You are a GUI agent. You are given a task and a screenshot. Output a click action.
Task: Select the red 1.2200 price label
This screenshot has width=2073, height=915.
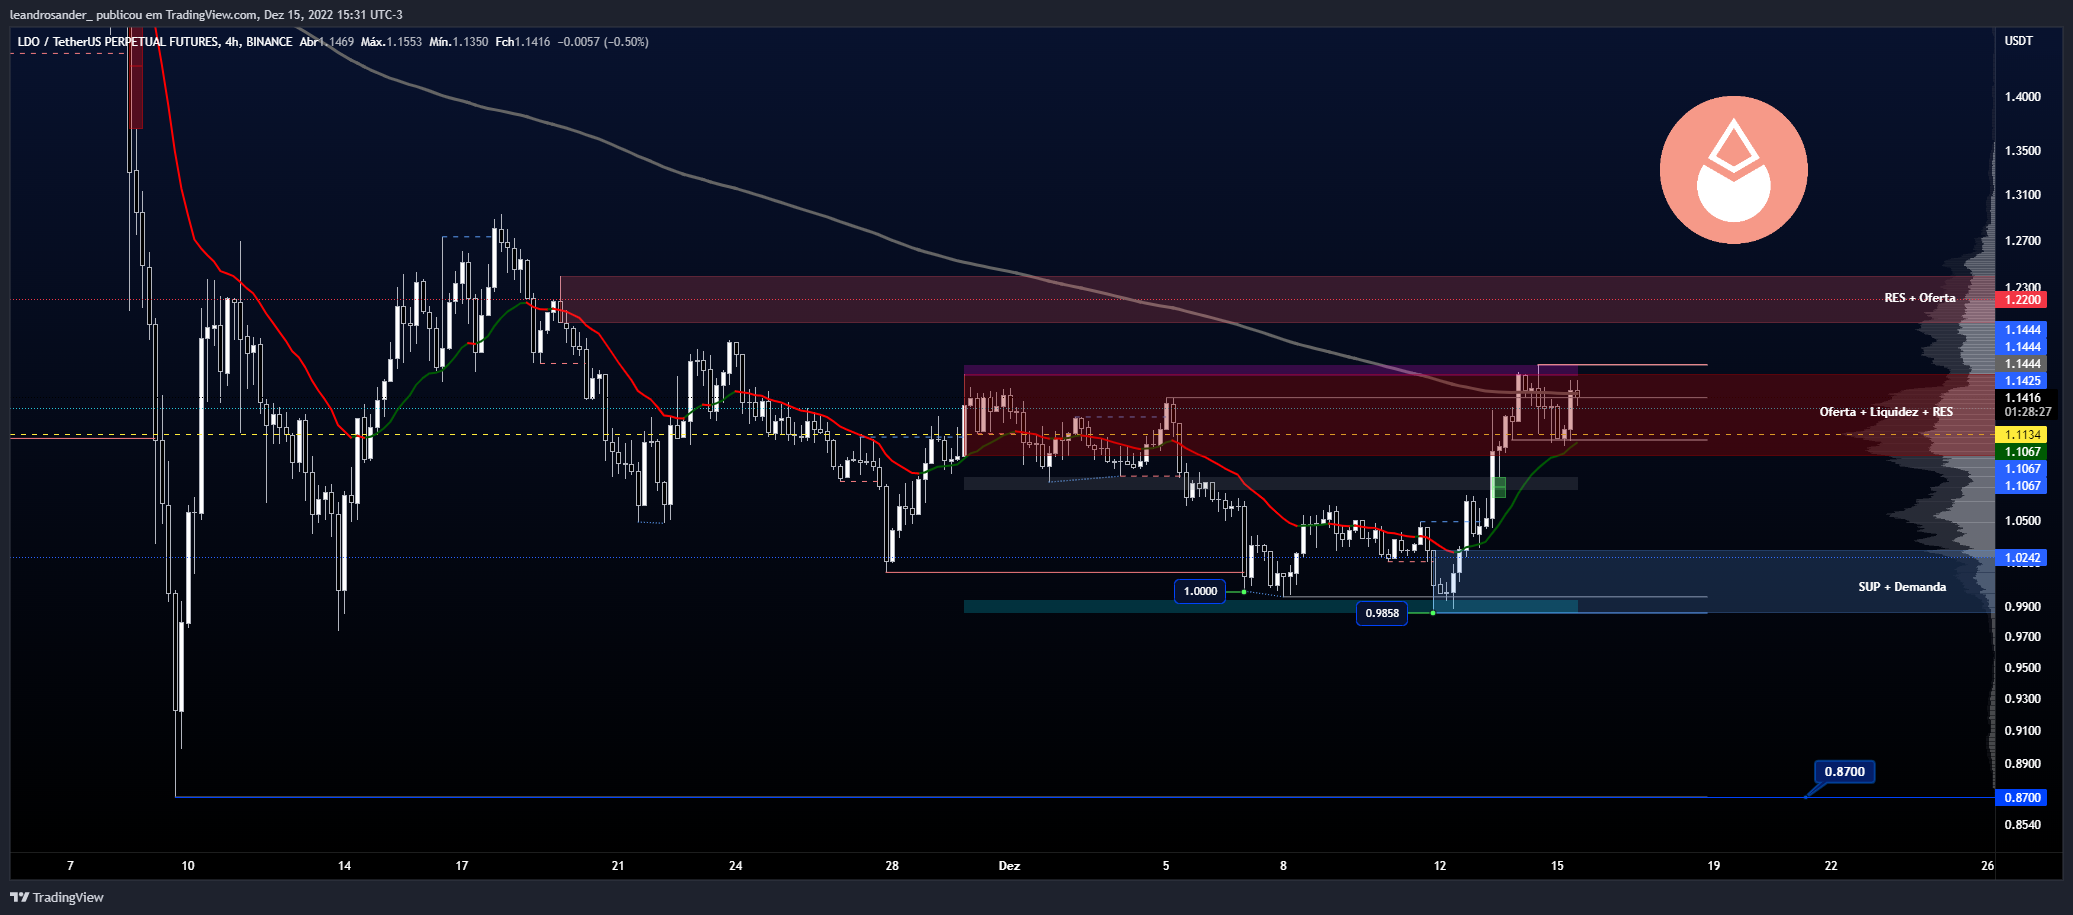pyautogui.click(x=2021, y=300)
